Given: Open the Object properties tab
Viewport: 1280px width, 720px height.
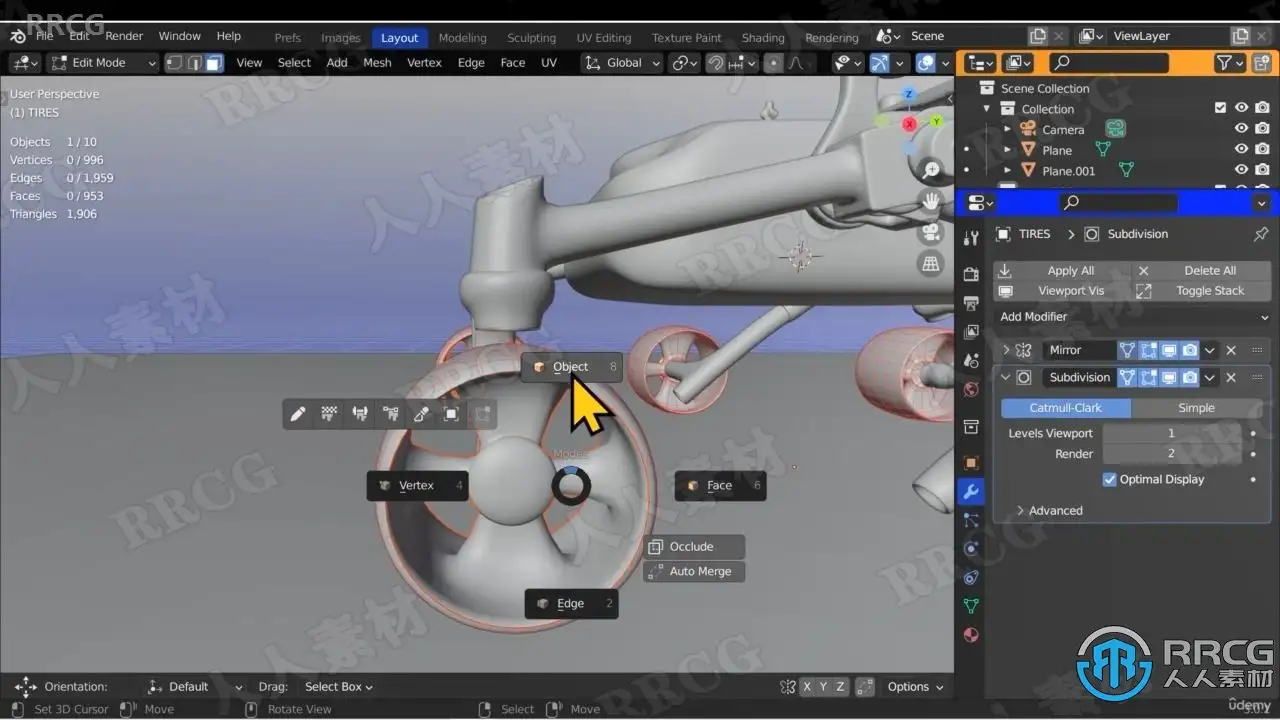Looking at the screenshot, I should click(970, 463).
